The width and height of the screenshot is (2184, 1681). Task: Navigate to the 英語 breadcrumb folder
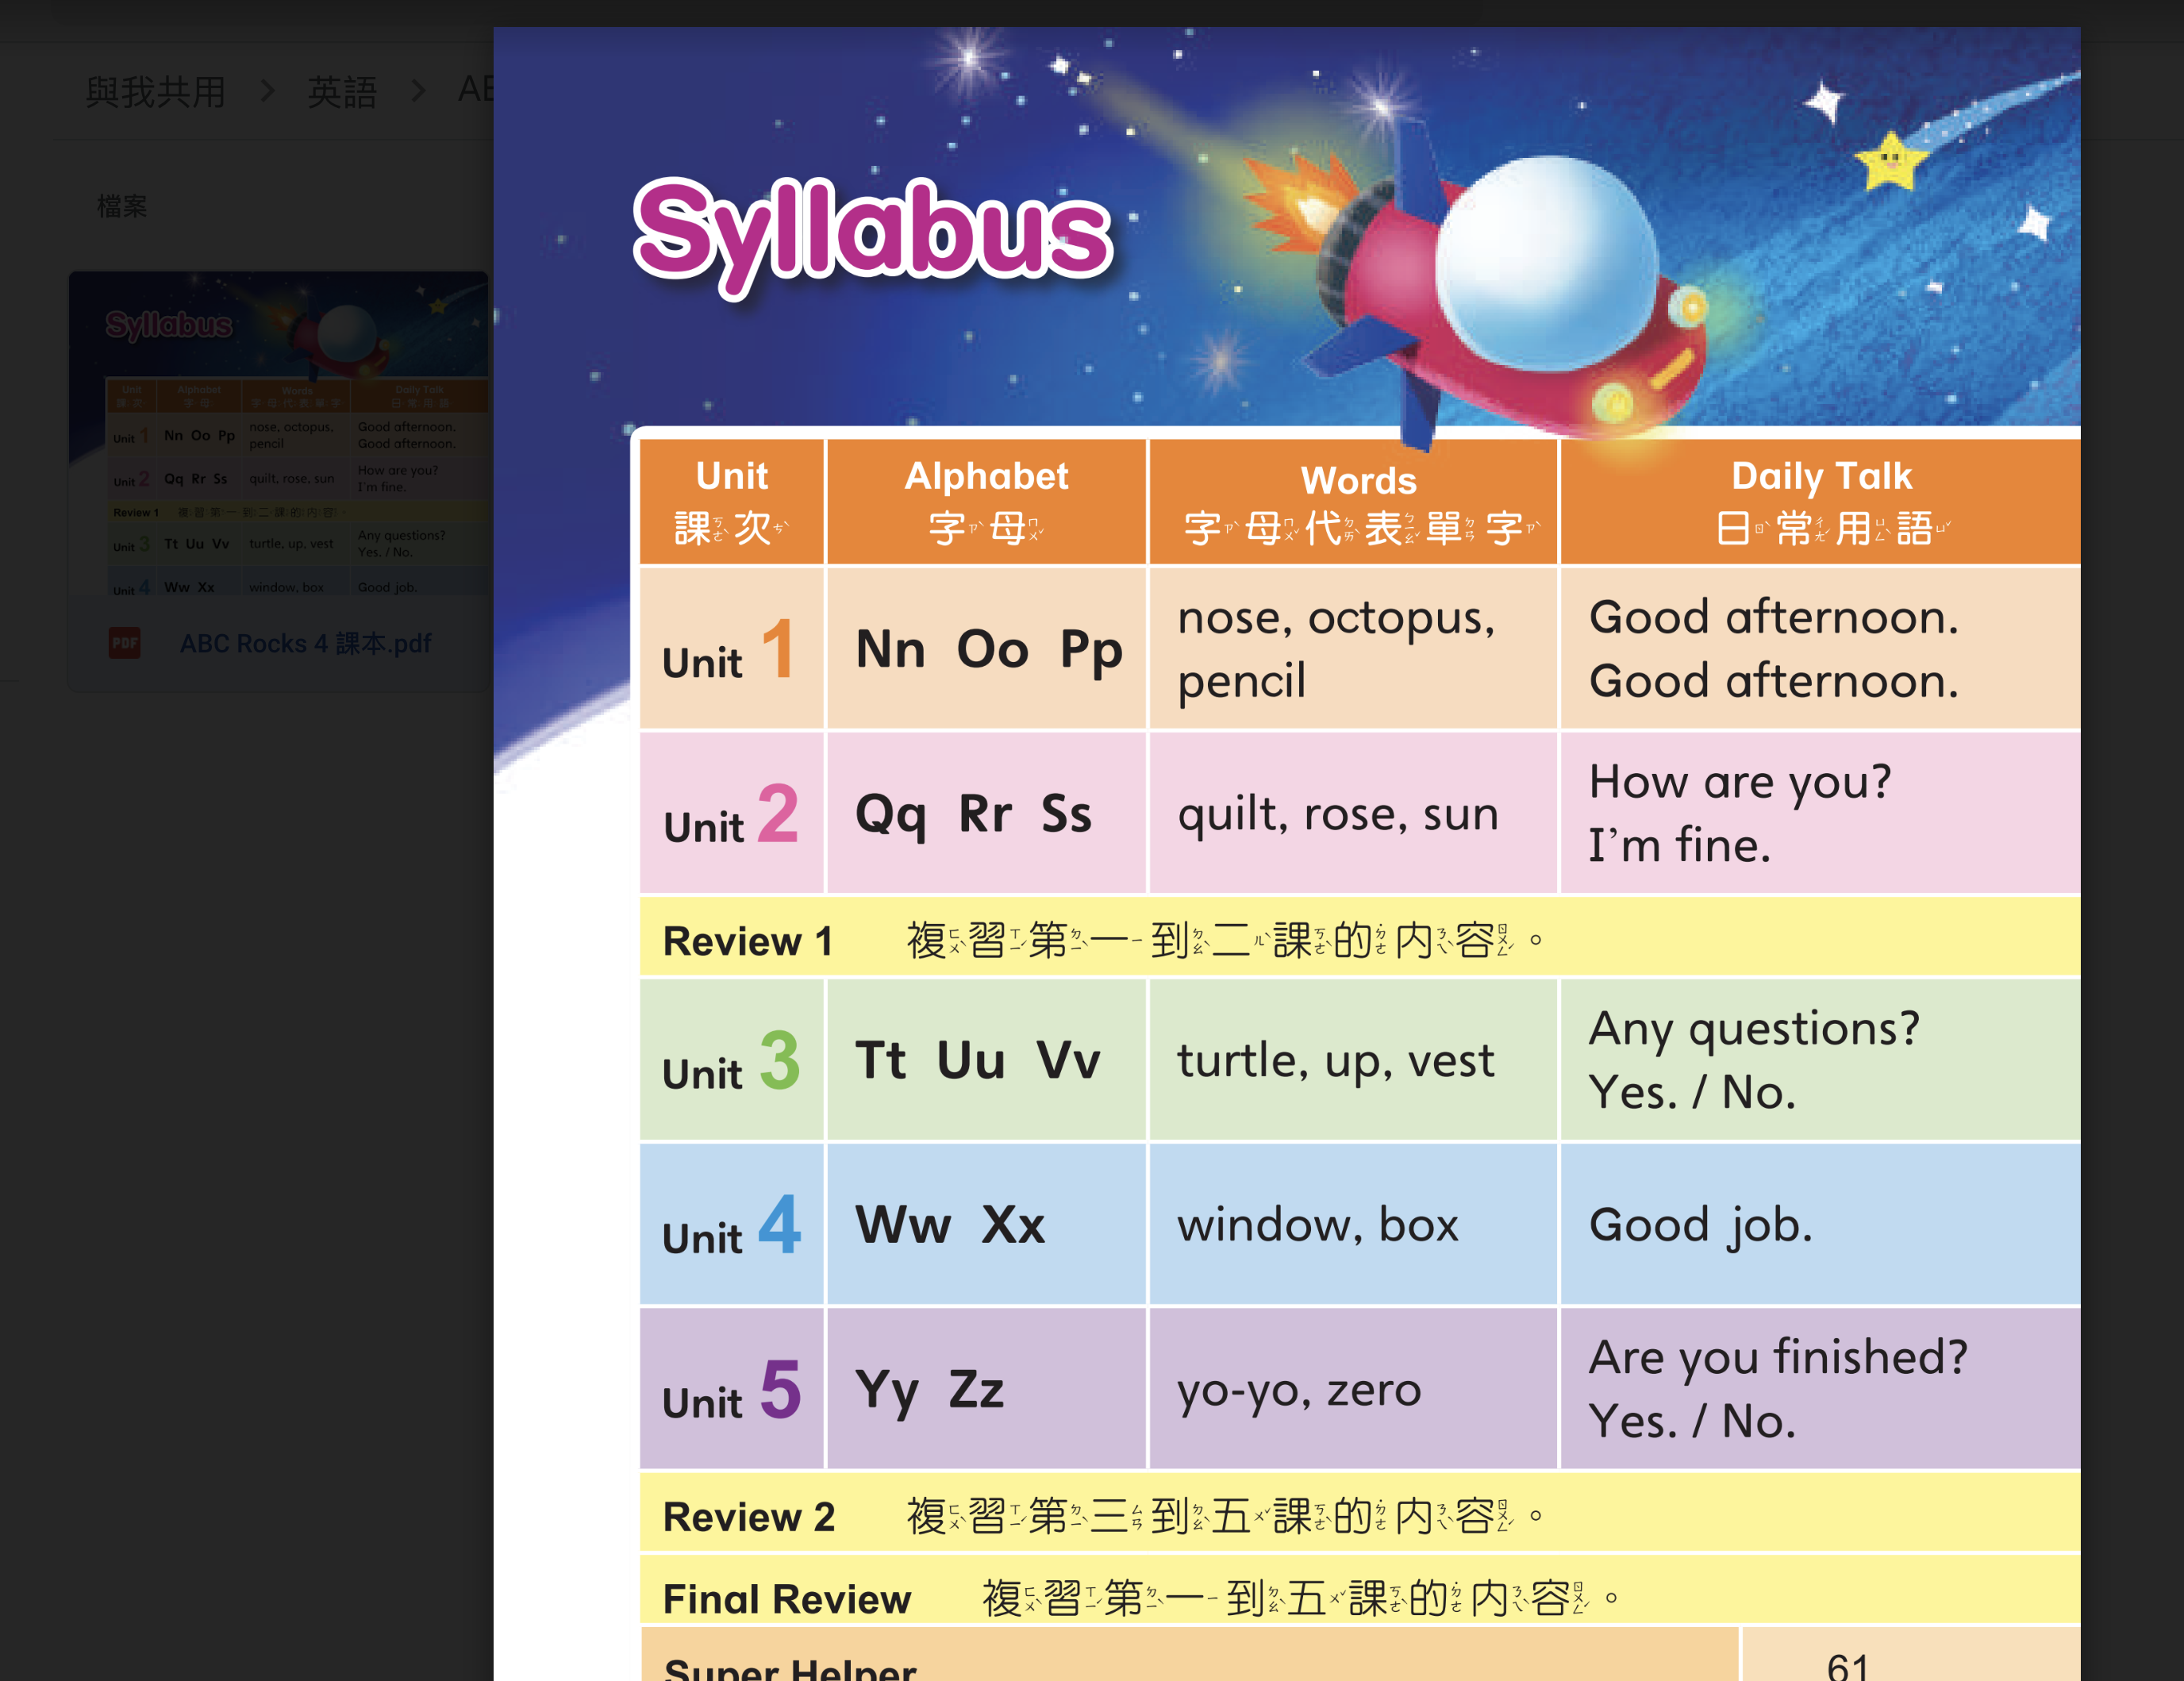(342, 92)
